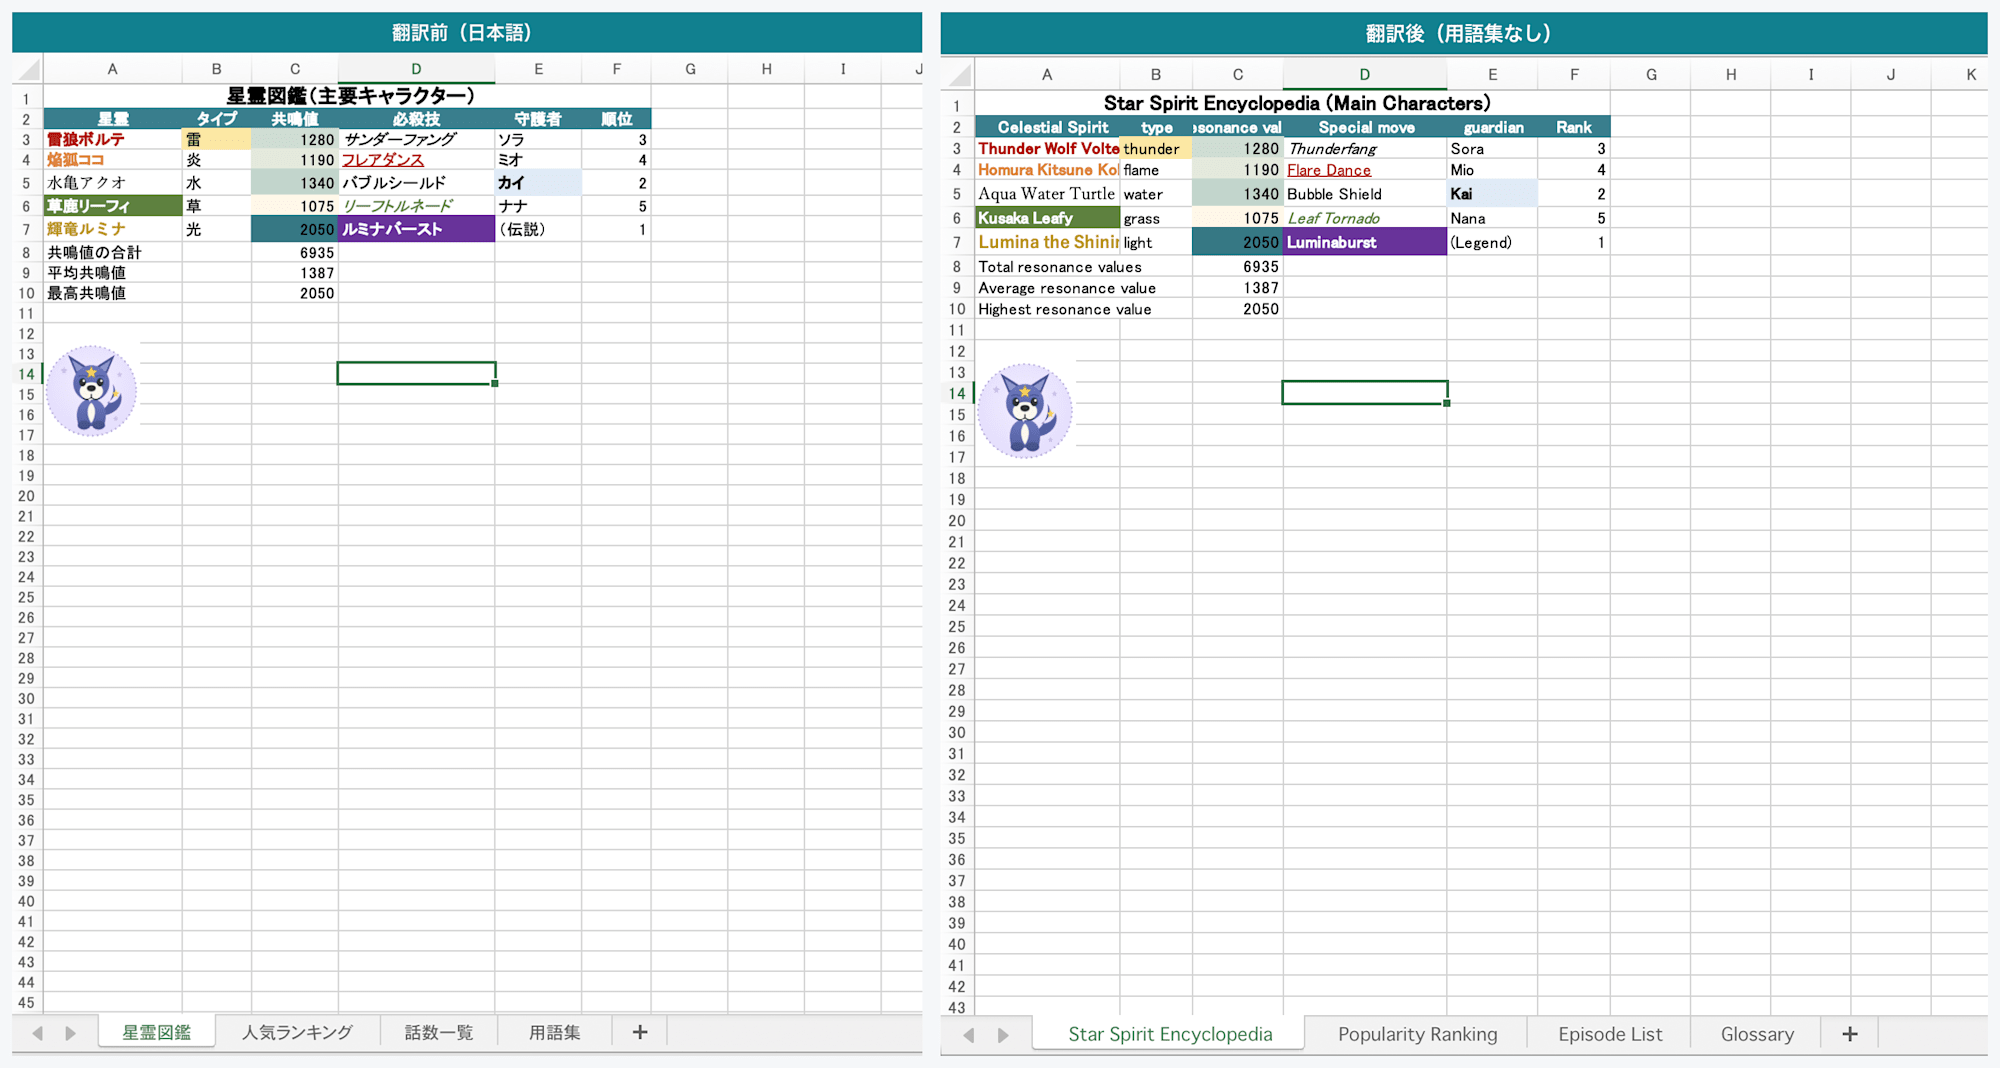Click the Thunderfang cell
The height and width of the screenshot is (1068, 2000).
[1364, 148]
